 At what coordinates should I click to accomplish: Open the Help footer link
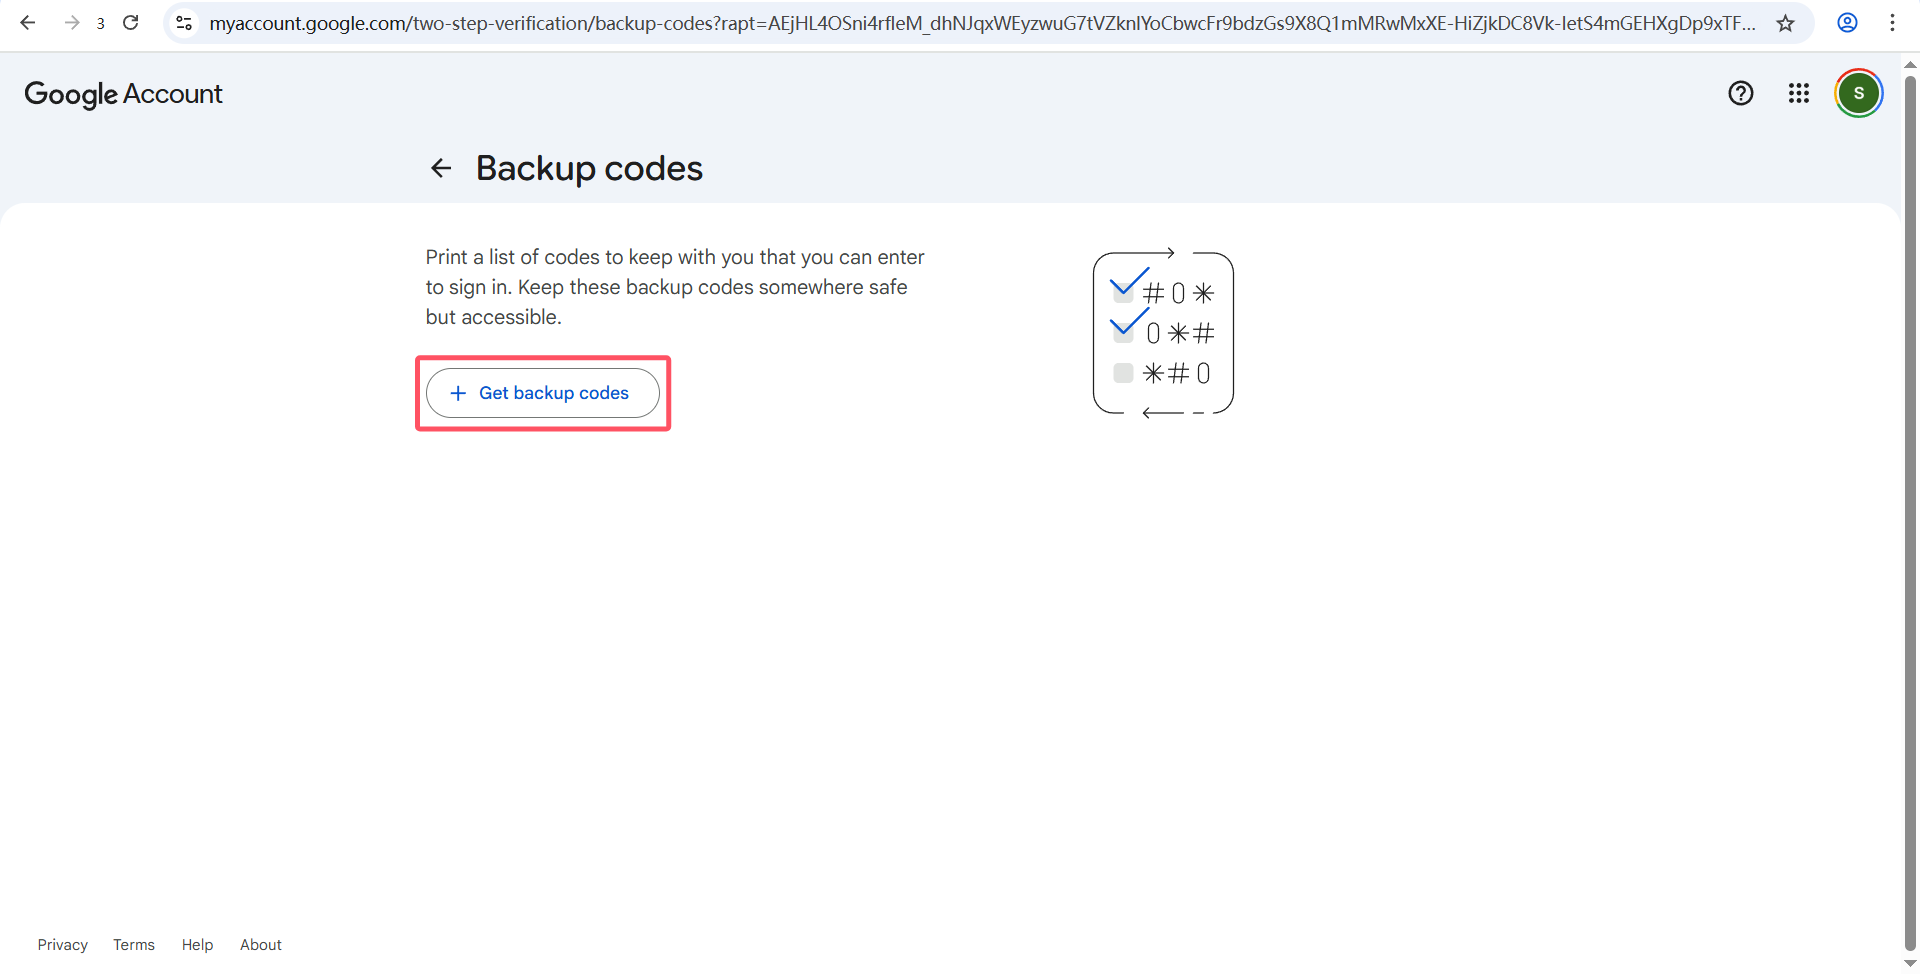coord(197,945)
